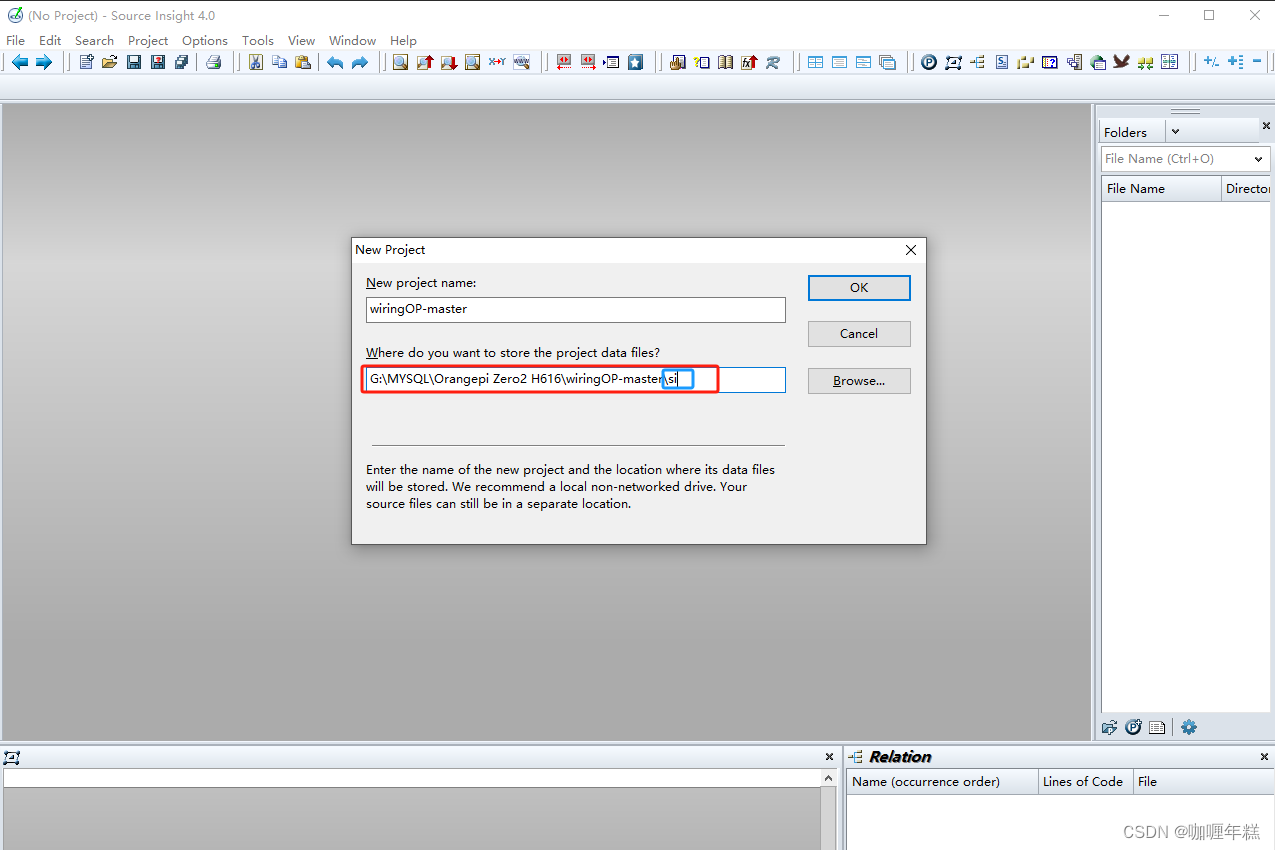Open the Help menu
Image resolution: width=1275 pixels, height=850 pixels.
(x=403, y=40)
